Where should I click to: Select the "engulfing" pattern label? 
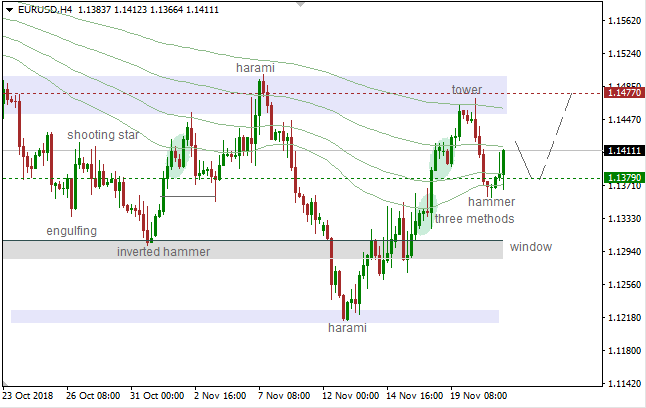pyautogui.click(x=71, y=231)
